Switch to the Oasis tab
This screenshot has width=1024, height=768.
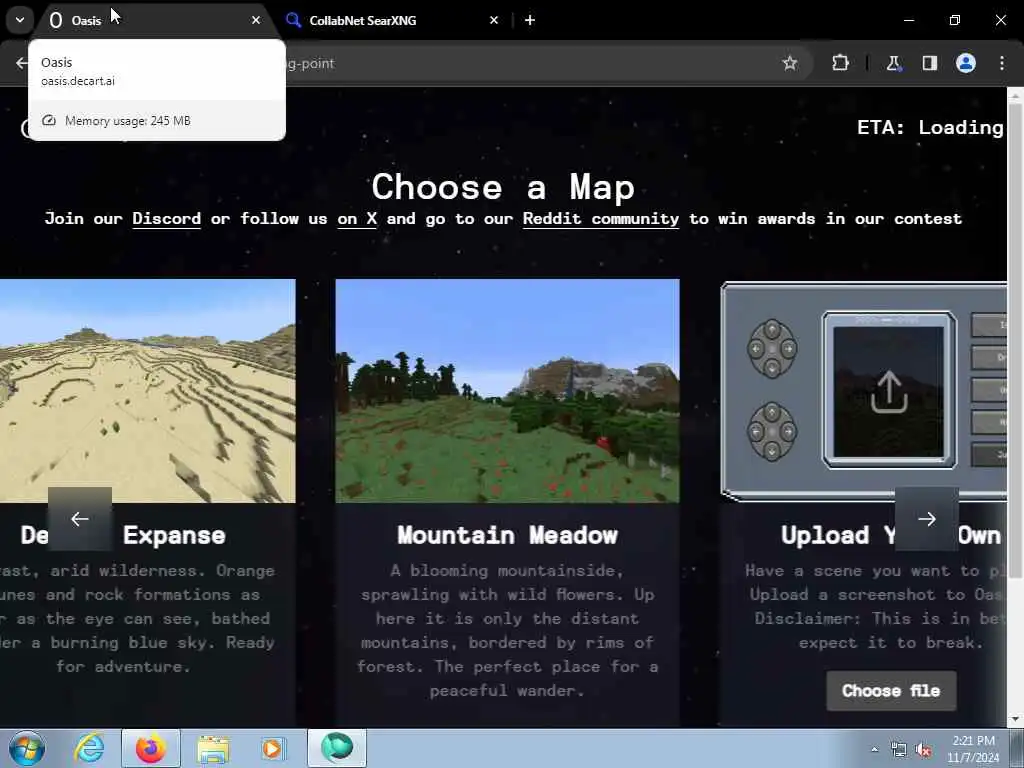click(x=154, y=20)
